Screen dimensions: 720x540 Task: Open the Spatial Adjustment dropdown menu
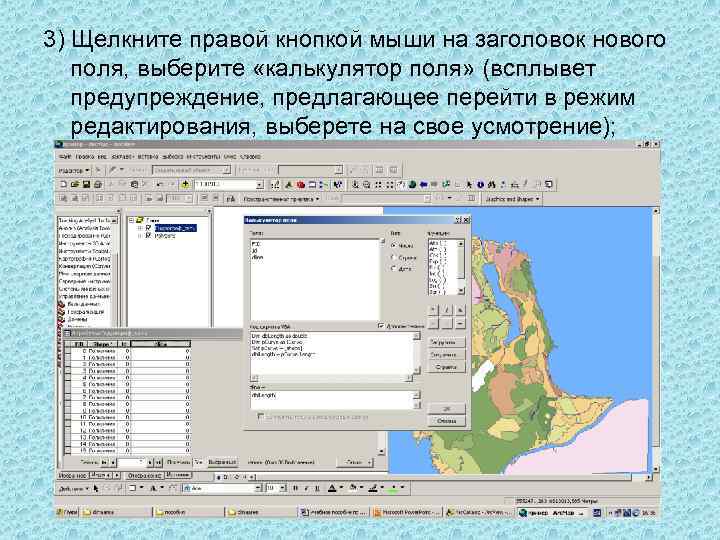point(281,199)
